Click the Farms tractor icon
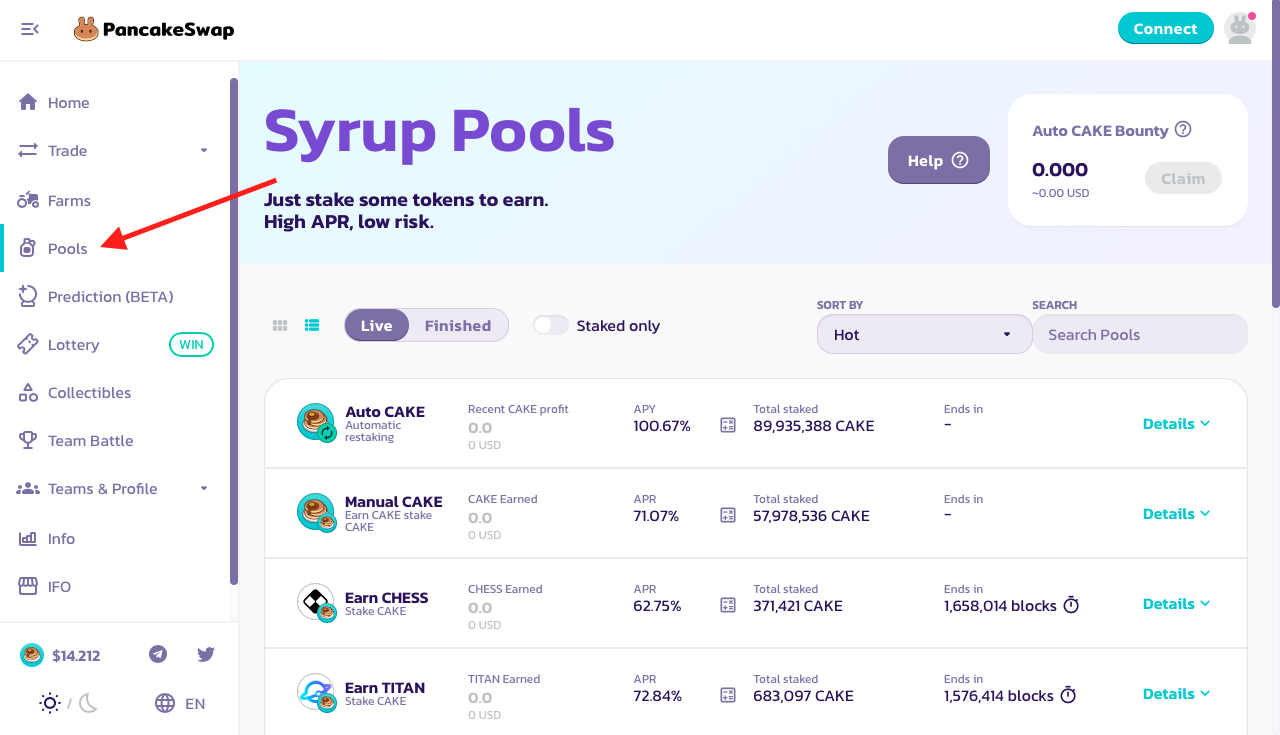Screen dimensions: 1280x735 click(28, 200)
